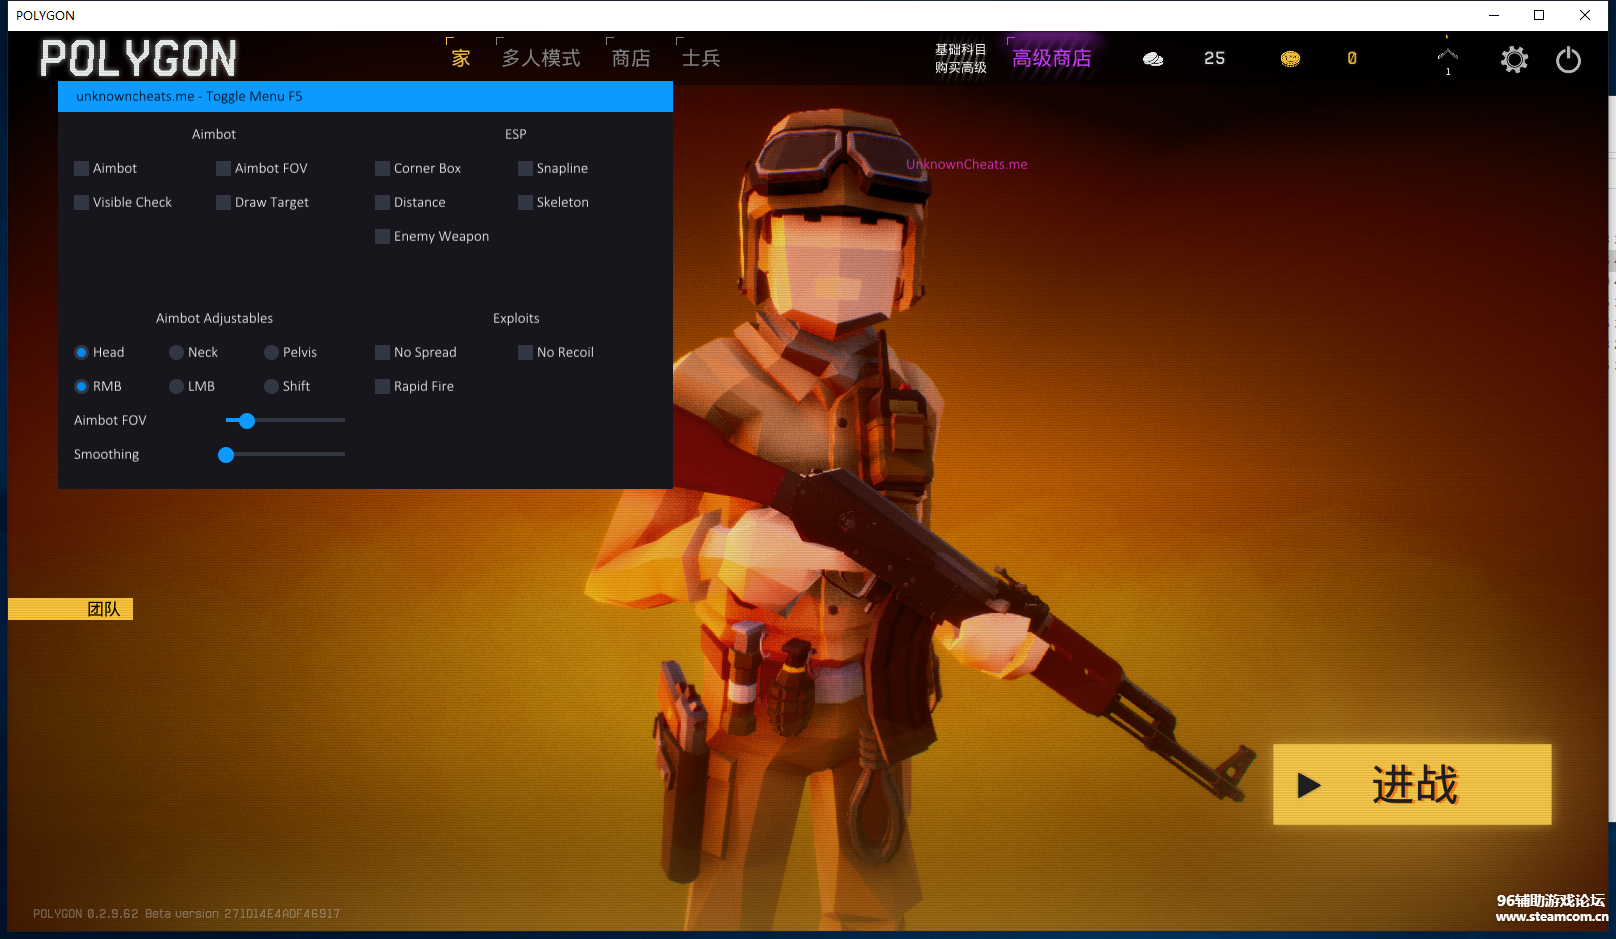This screenshot has width=1616, height=939.
Task: Open the 家 home tab
Action: coord(460,58)
